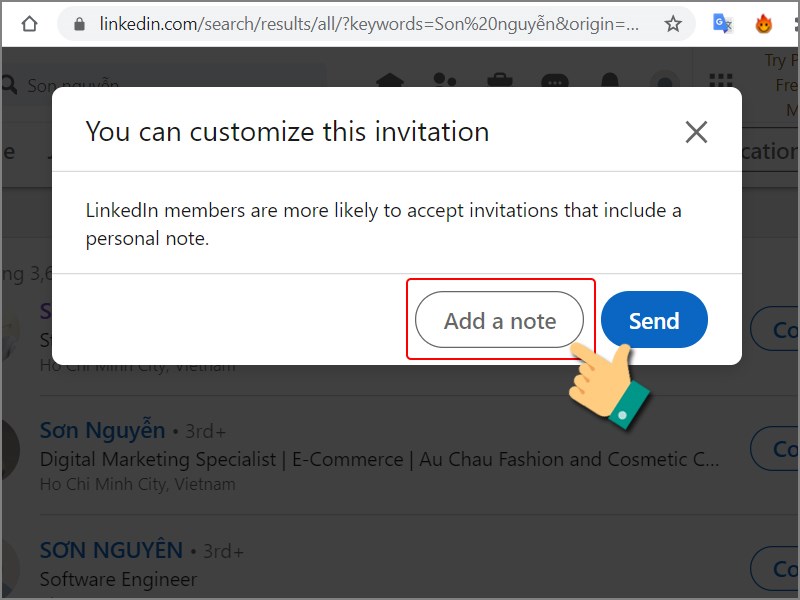Click the linkedin.com address bar URL
Image resolution: width=800 pixels, height=600 pixels.
coord(369,23)
